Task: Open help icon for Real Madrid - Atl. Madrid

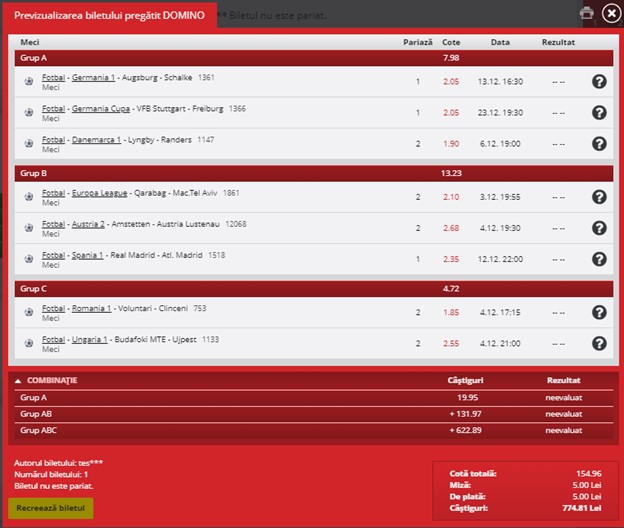Action: [x=599, y=259]
